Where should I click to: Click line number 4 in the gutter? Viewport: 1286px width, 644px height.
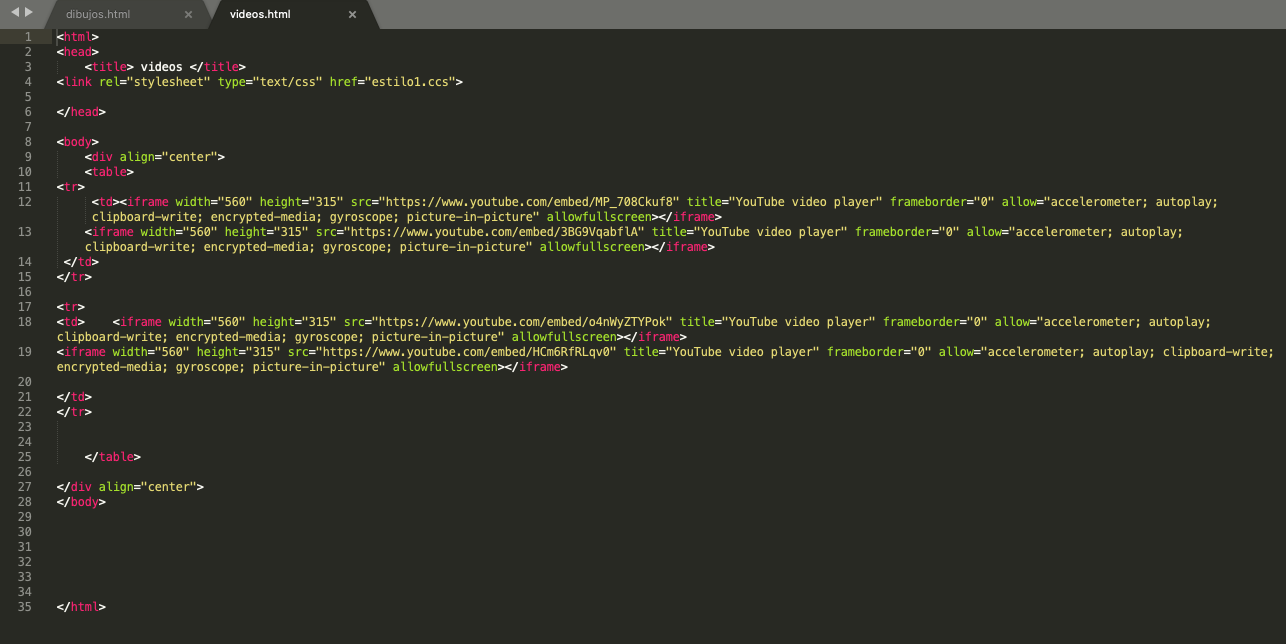point(28,82)
